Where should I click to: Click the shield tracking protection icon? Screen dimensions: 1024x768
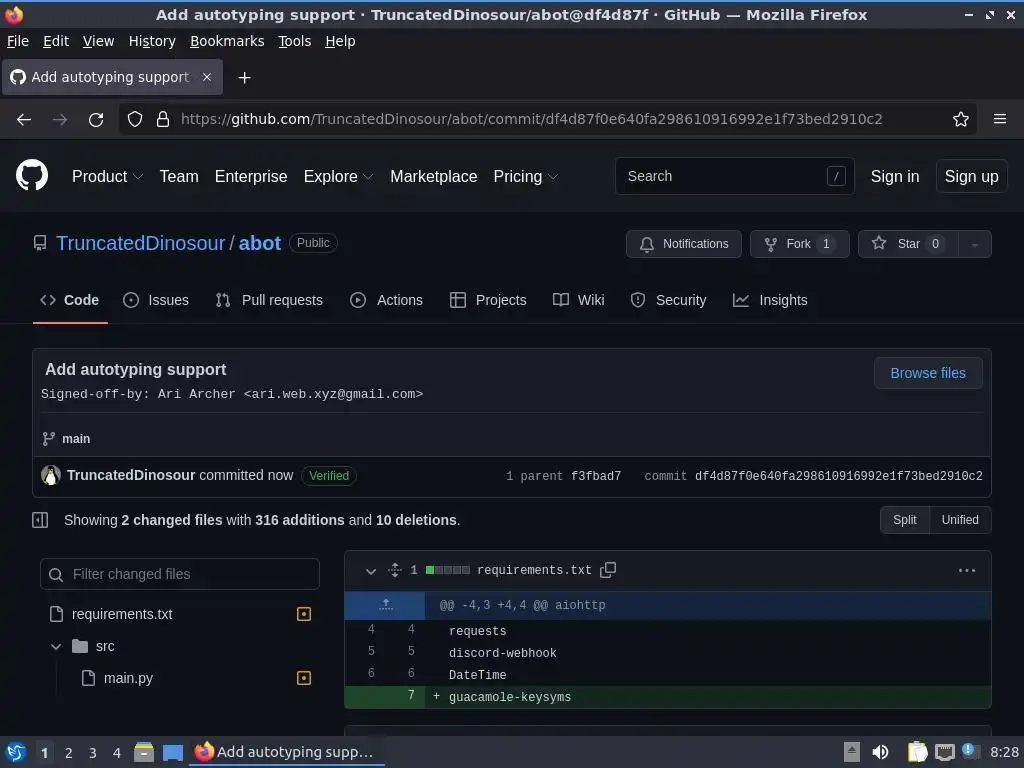click(x=135, y=120)
